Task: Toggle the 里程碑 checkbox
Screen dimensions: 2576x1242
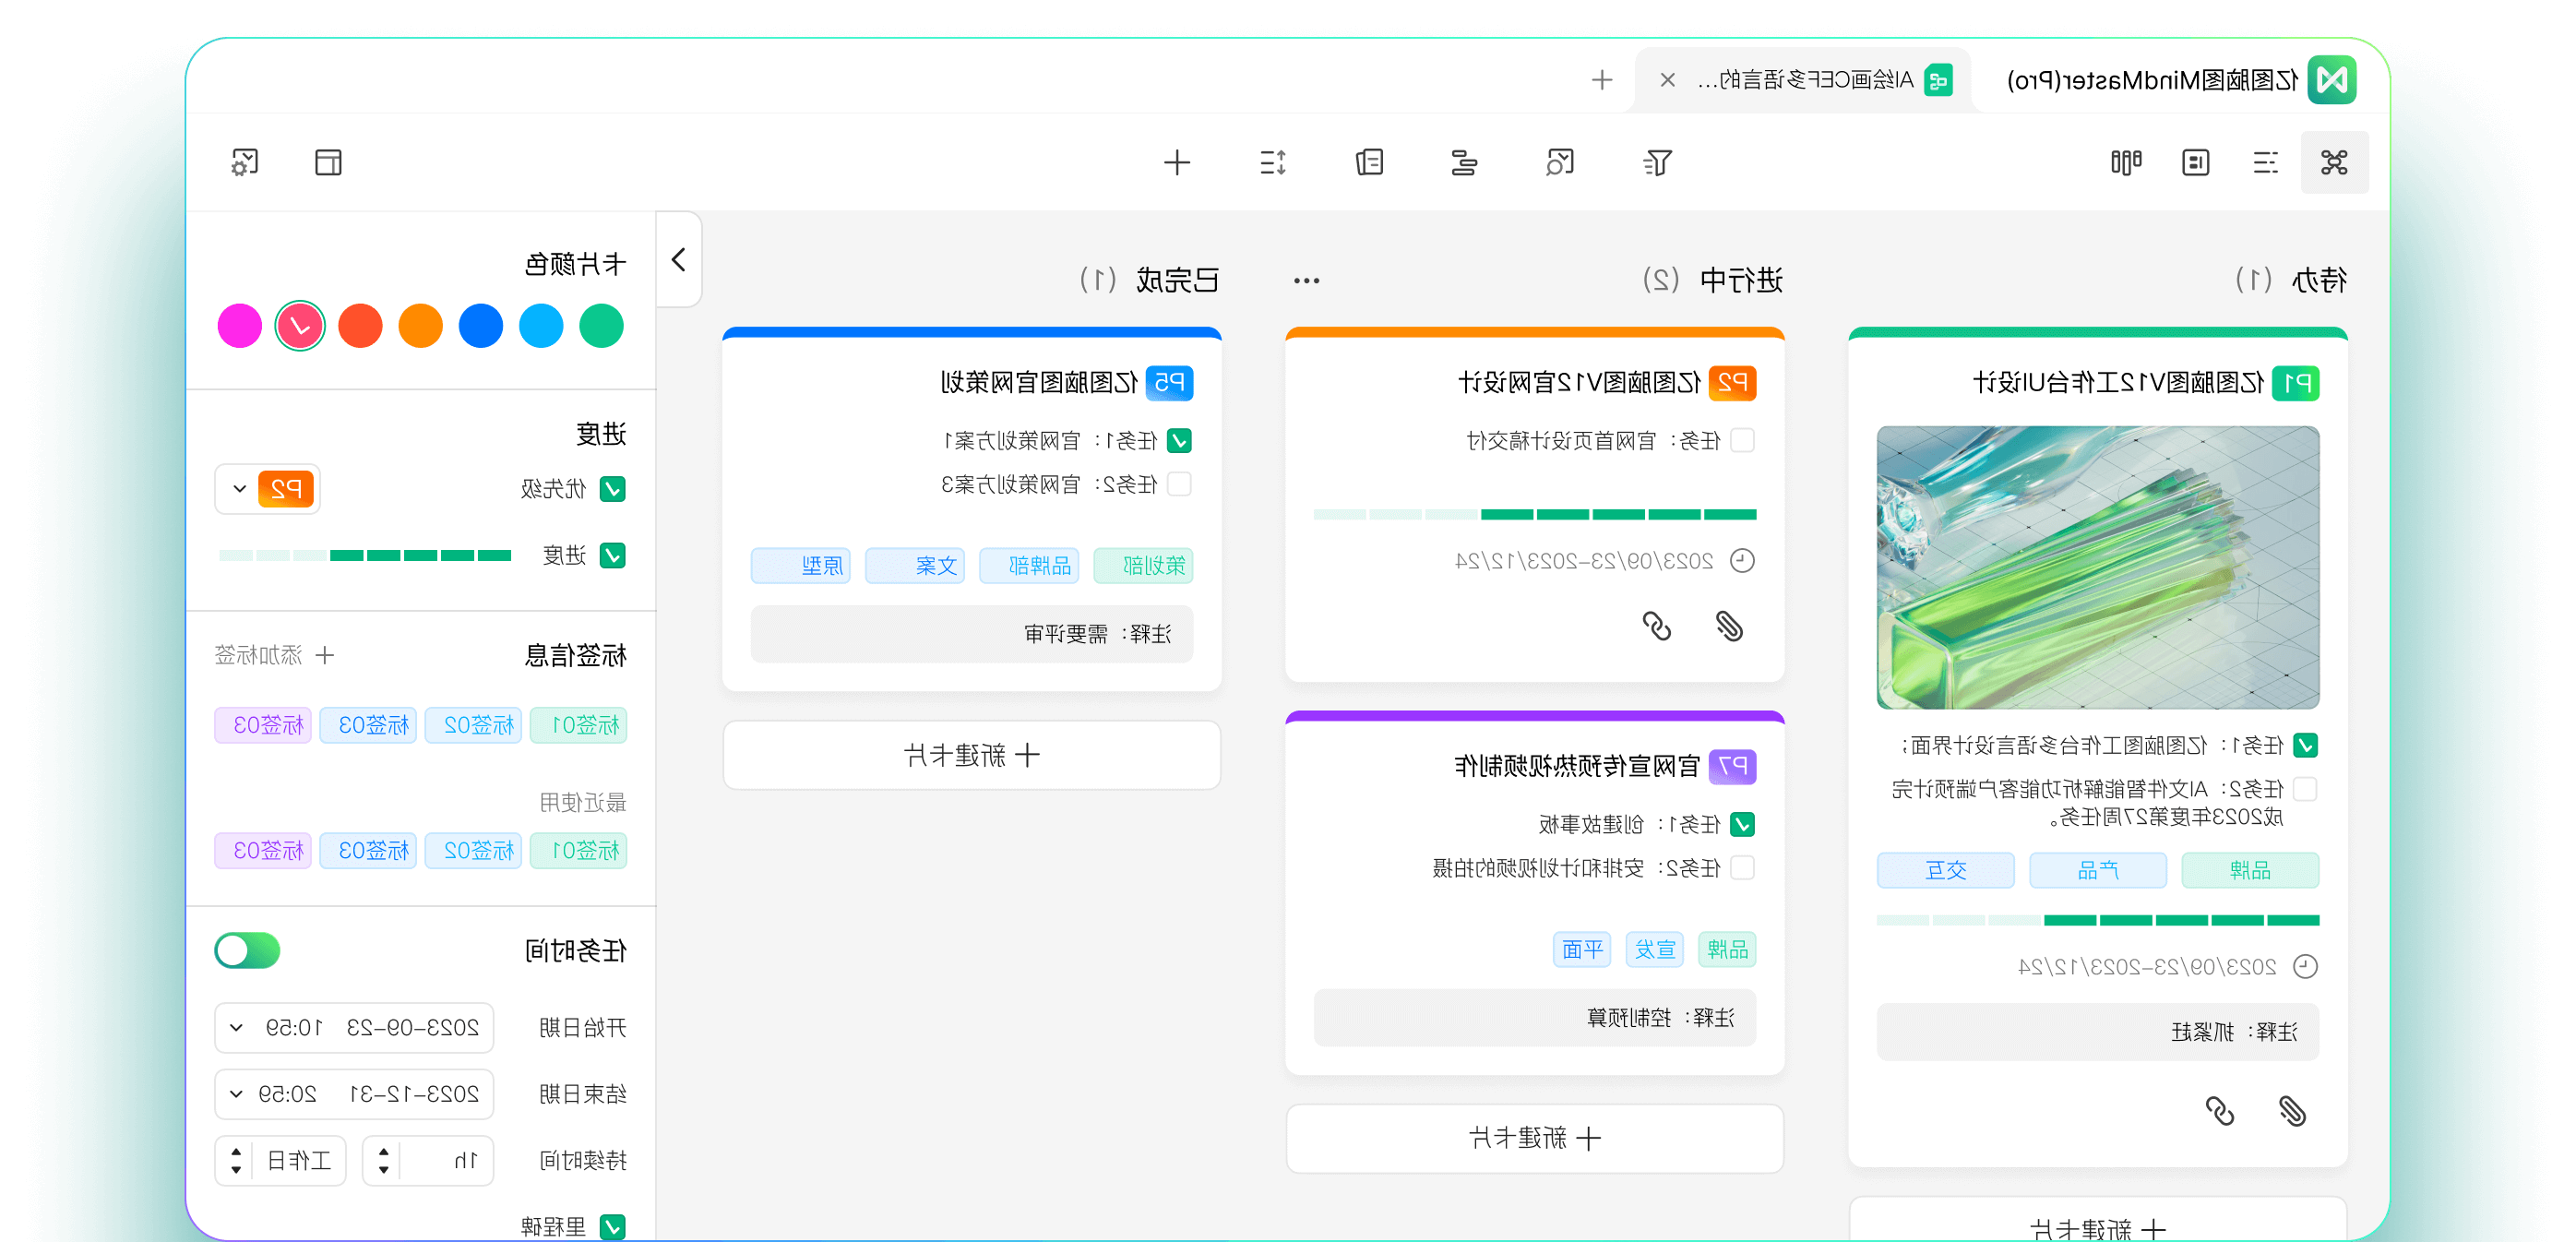Action: pyautogui.click(x=613, y=1226)
